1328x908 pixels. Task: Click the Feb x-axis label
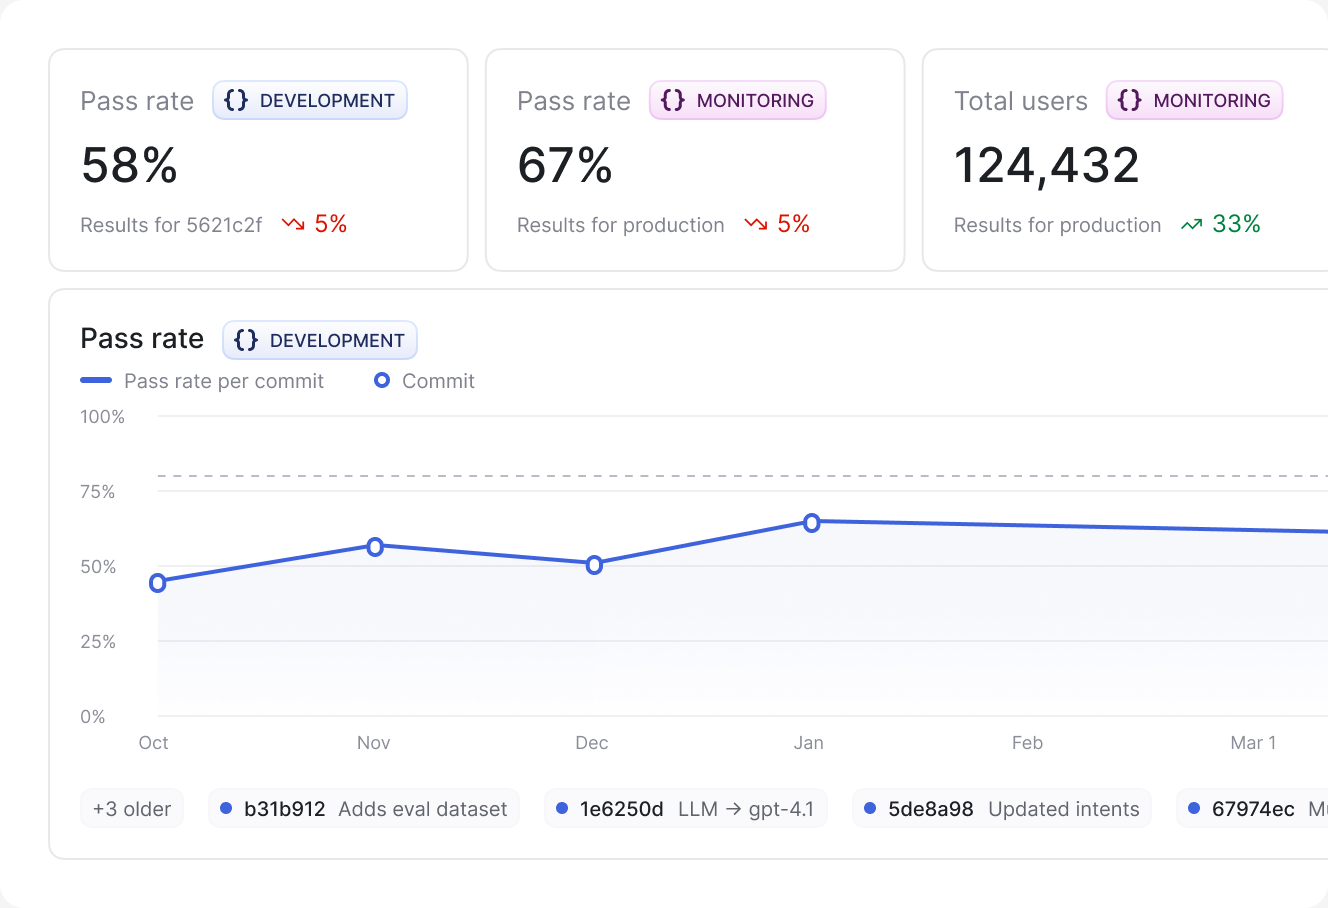click(1027, 743)
